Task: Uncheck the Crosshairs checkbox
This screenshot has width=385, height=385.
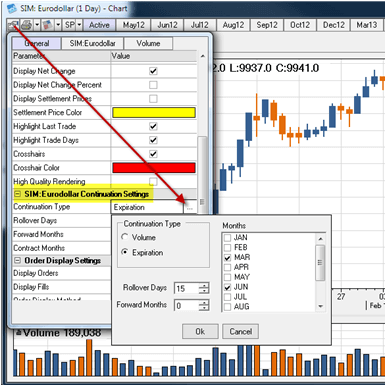Action: [153, 154]
